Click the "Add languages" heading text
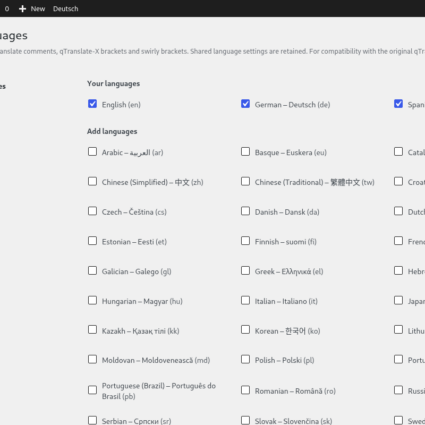 click(x=112, y=131)
